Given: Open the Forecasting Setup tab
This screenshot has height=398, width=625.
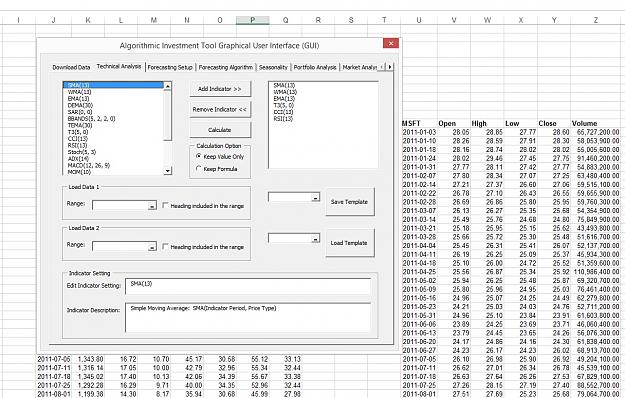Looking at the screenshot, I should pos(170,67).
